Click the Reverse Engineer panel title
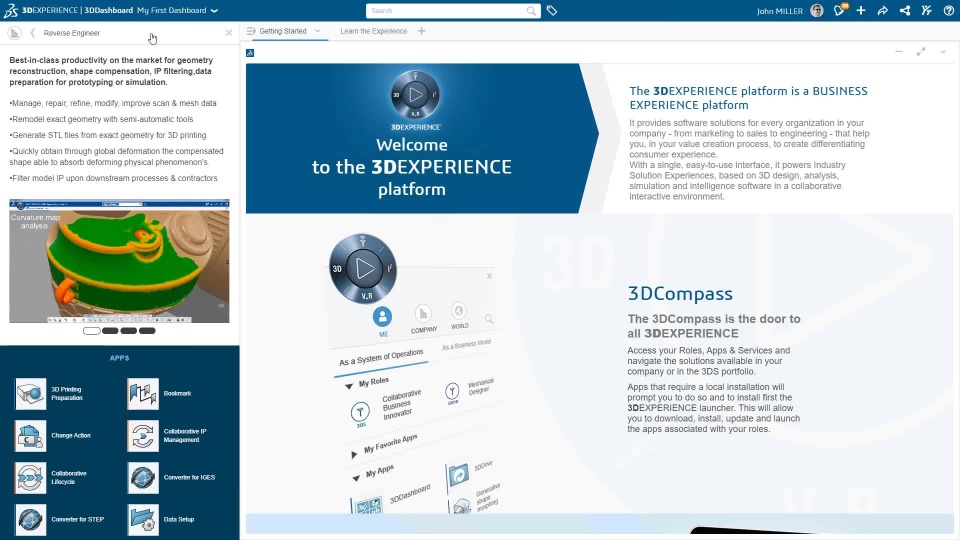The height and width of the screenshot is (540, 960). coord(72,33)
